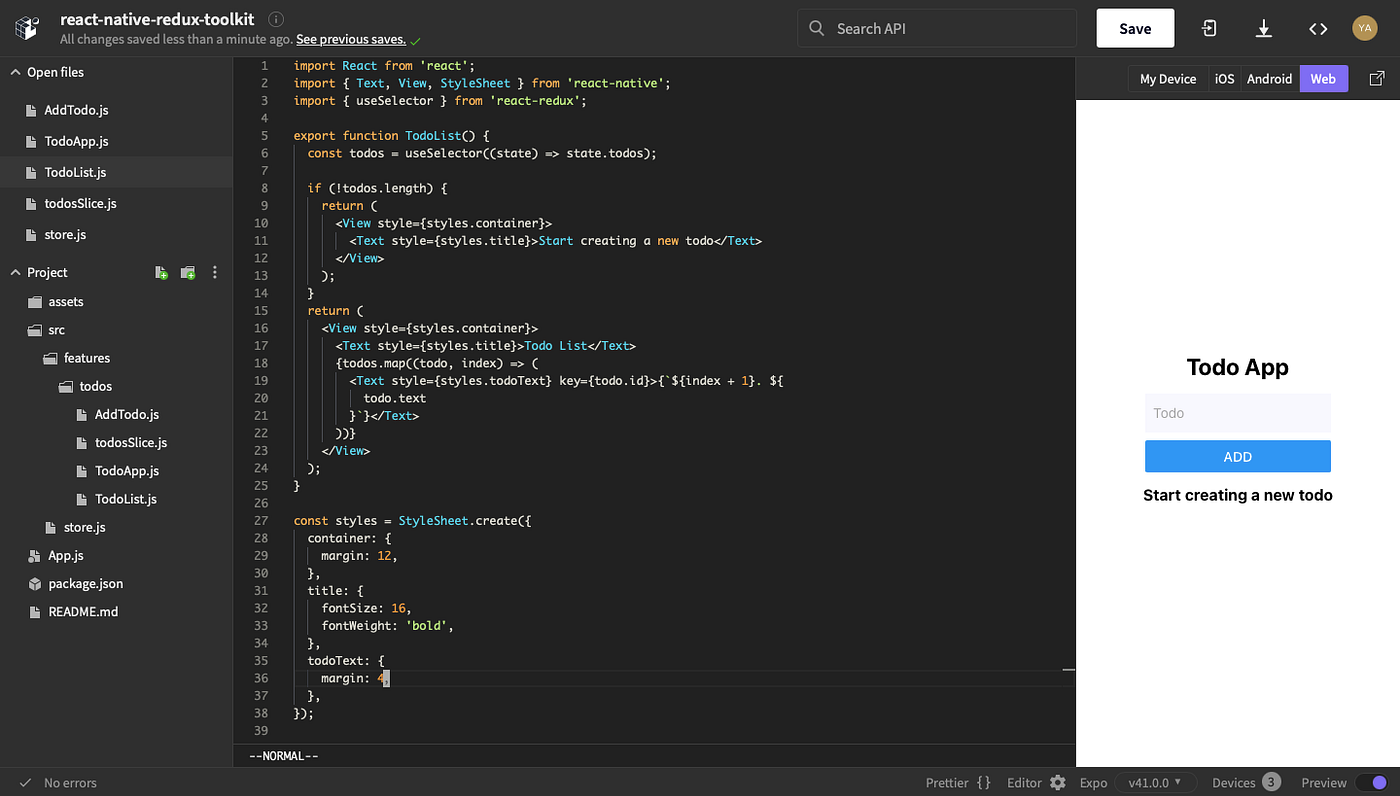Click the Todo input field in preview
This screenshot has width=1400, height=796.
(1237, 412)
